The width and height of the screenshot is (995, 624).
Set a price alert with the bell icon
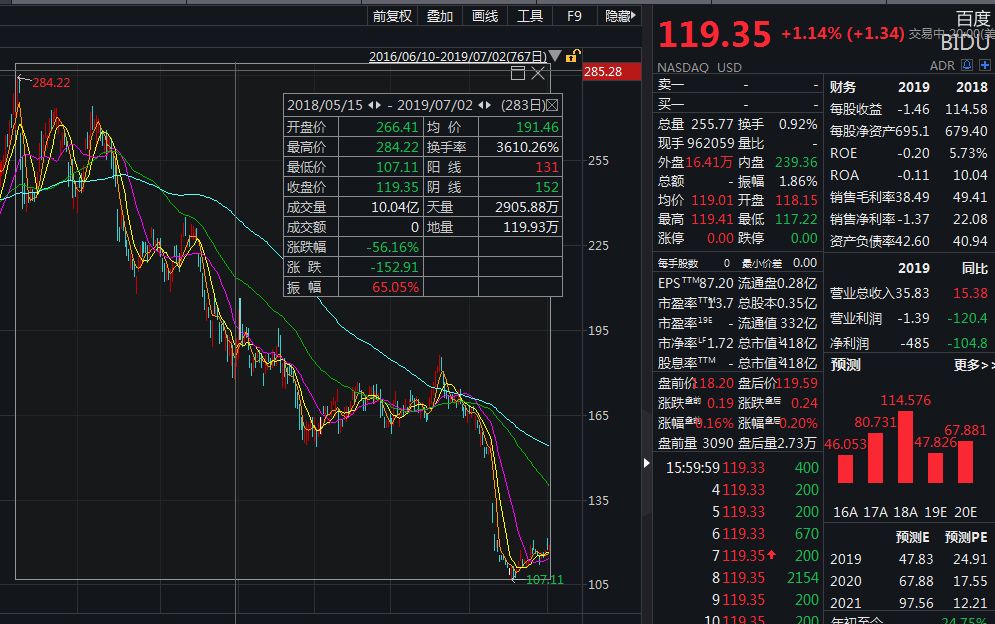coord(967,65)
